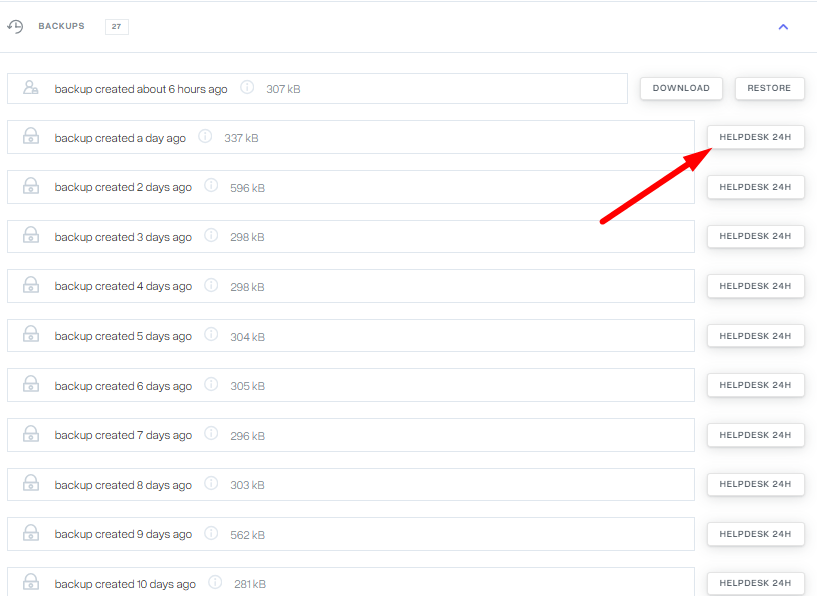
Task: Click lock icon on 10 days ago backup
Action: (31, 581)
